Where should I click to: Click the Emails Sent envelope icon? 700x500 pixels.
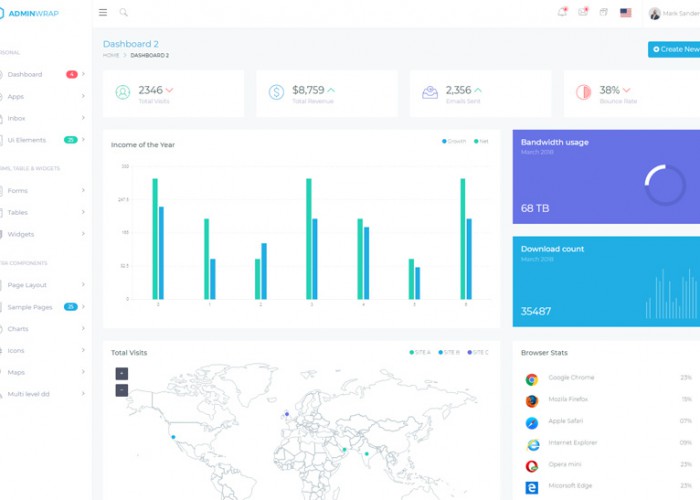click(x=430, y=92)
